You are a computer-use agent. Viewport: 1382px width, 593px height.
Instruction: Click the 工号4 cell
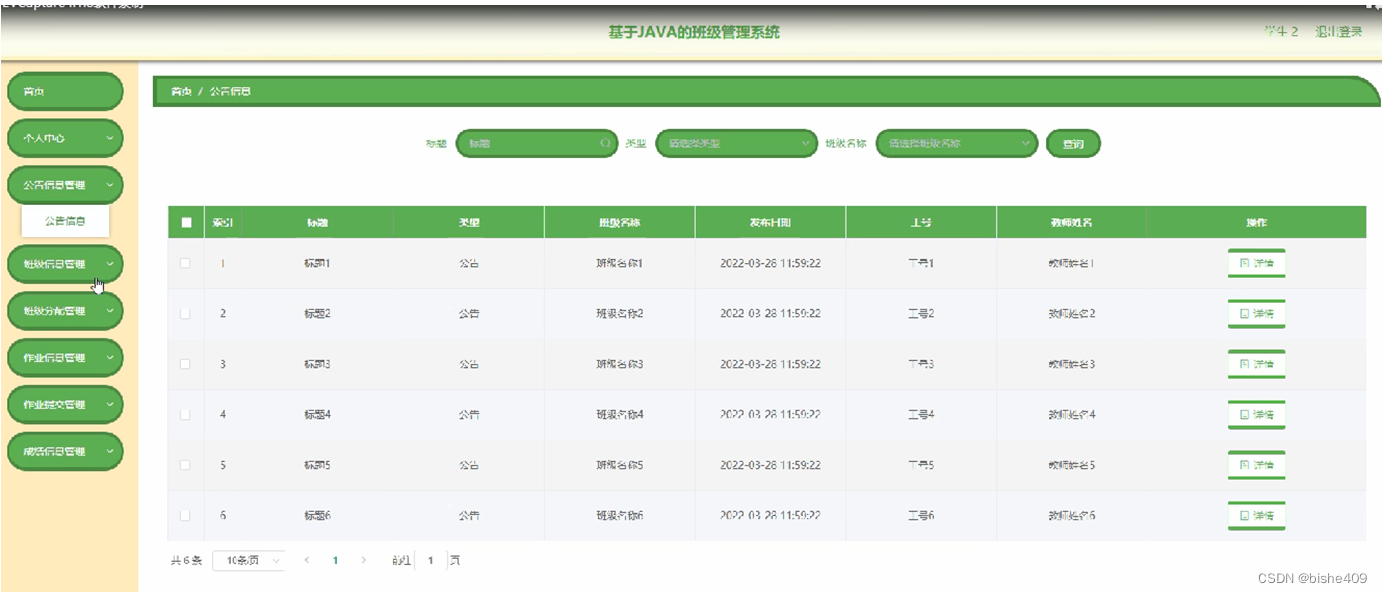(921, 414)
